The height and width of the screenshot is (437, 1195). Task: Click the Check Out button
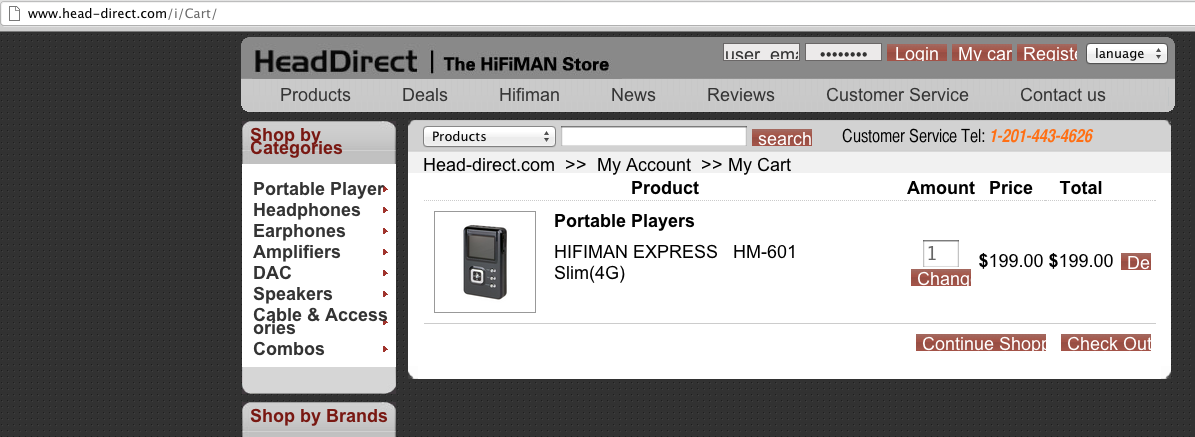[1106, 343]
